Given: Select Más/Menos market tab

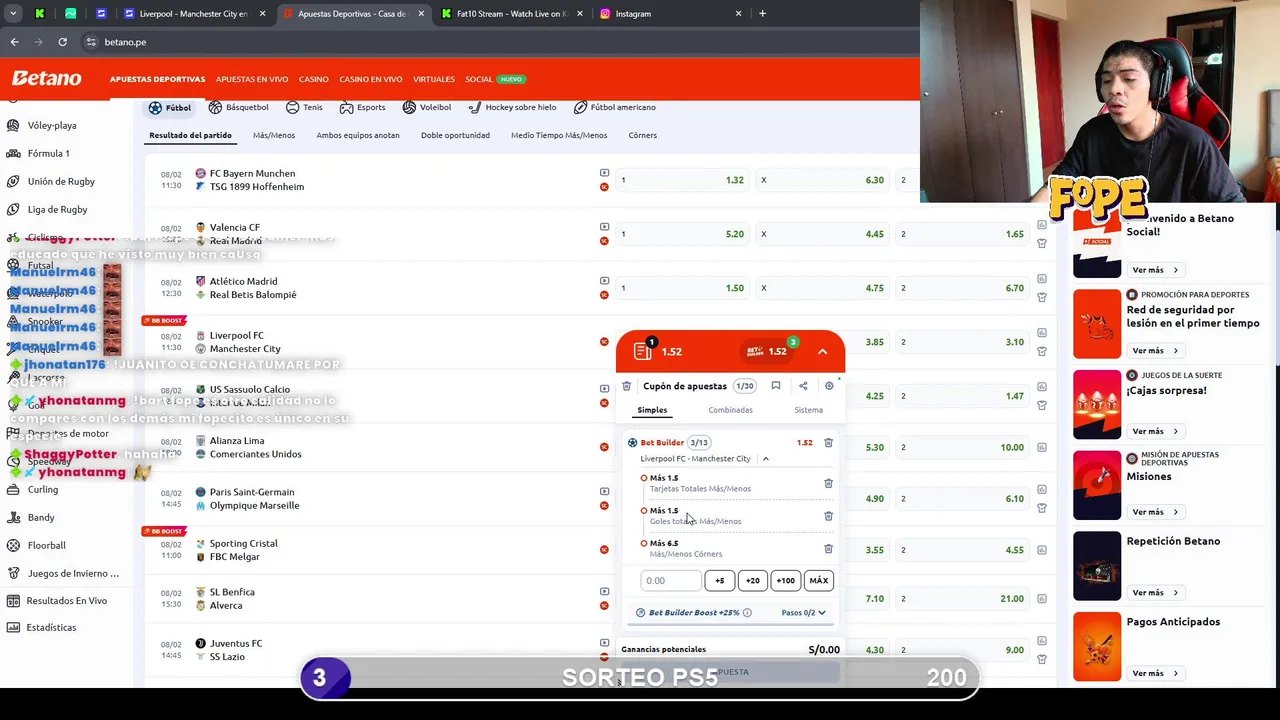Looking at the screenshot, I should coord(274,135).
